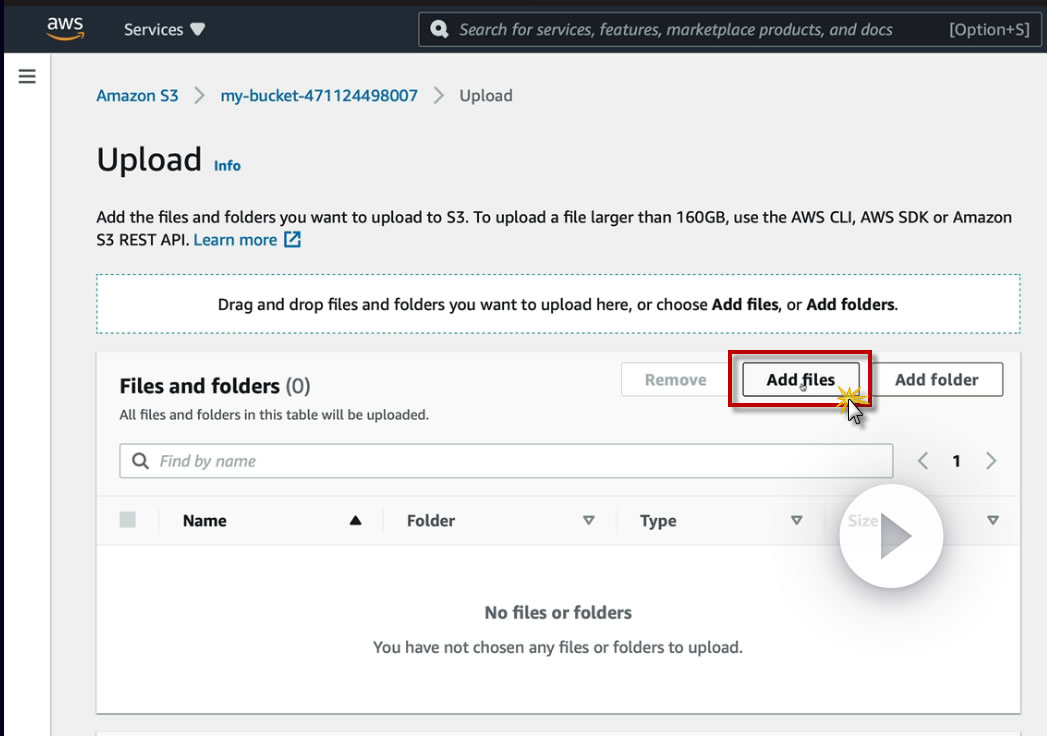
Task: Open my-bucket-471124498007 breadcrumb link
Action: click(319, 96)
